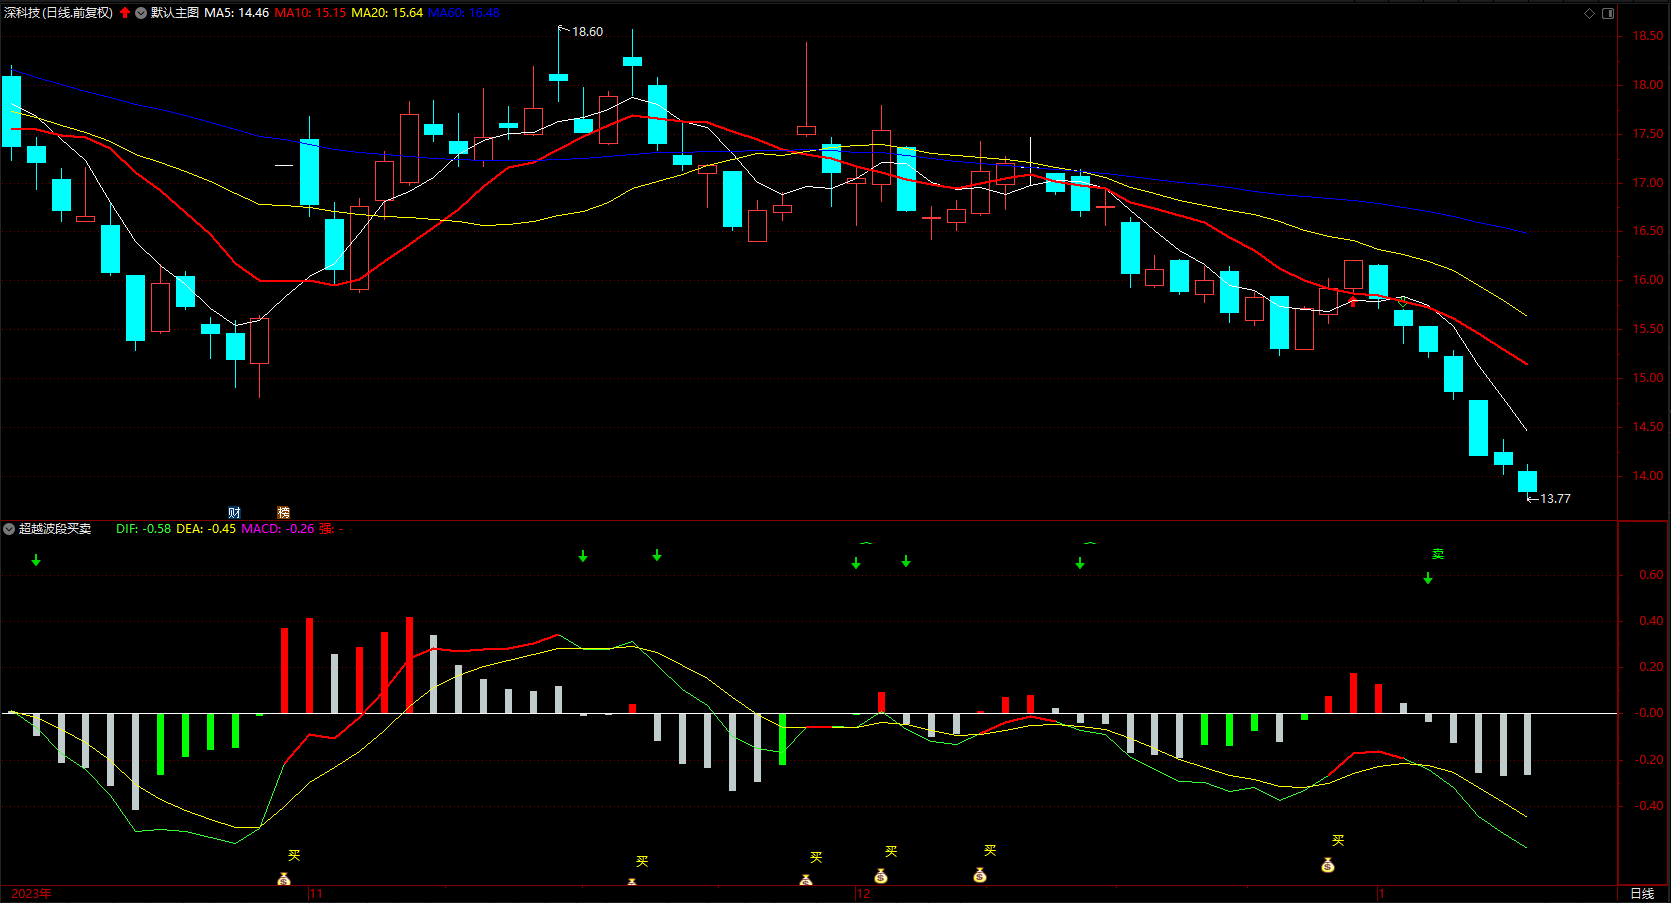Click the orange 榜 marker icon
The image size is (1671, 903).
pyautogui.click(x=283, y=512)
